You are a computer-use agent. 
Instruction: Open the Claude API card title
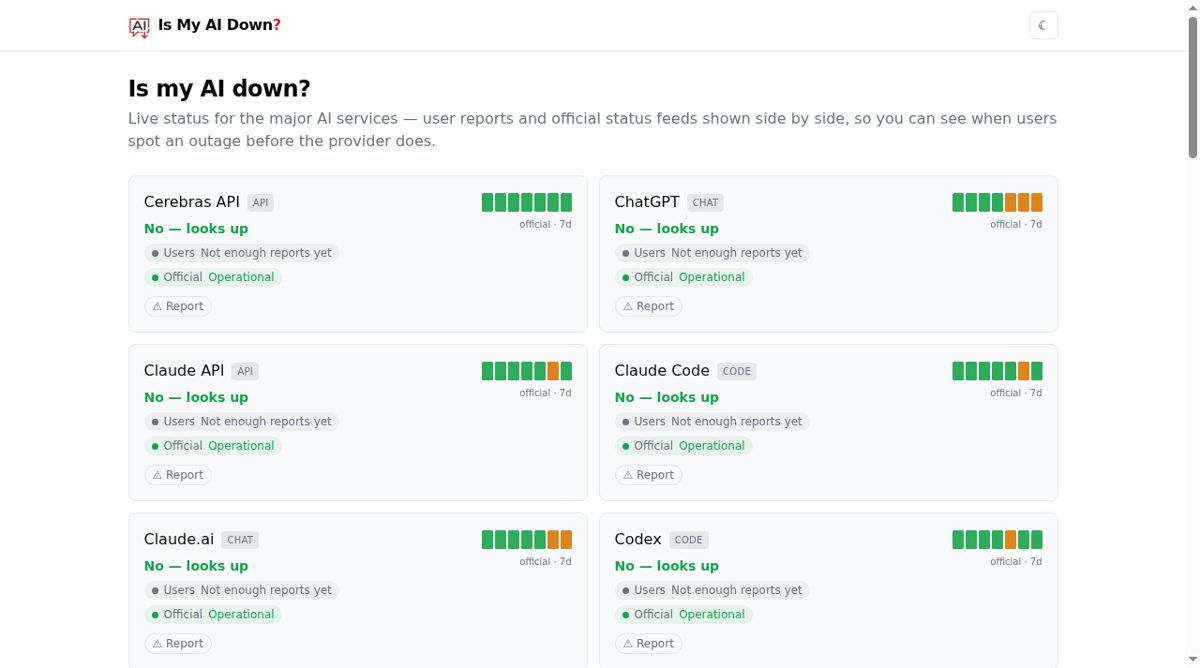184,371
